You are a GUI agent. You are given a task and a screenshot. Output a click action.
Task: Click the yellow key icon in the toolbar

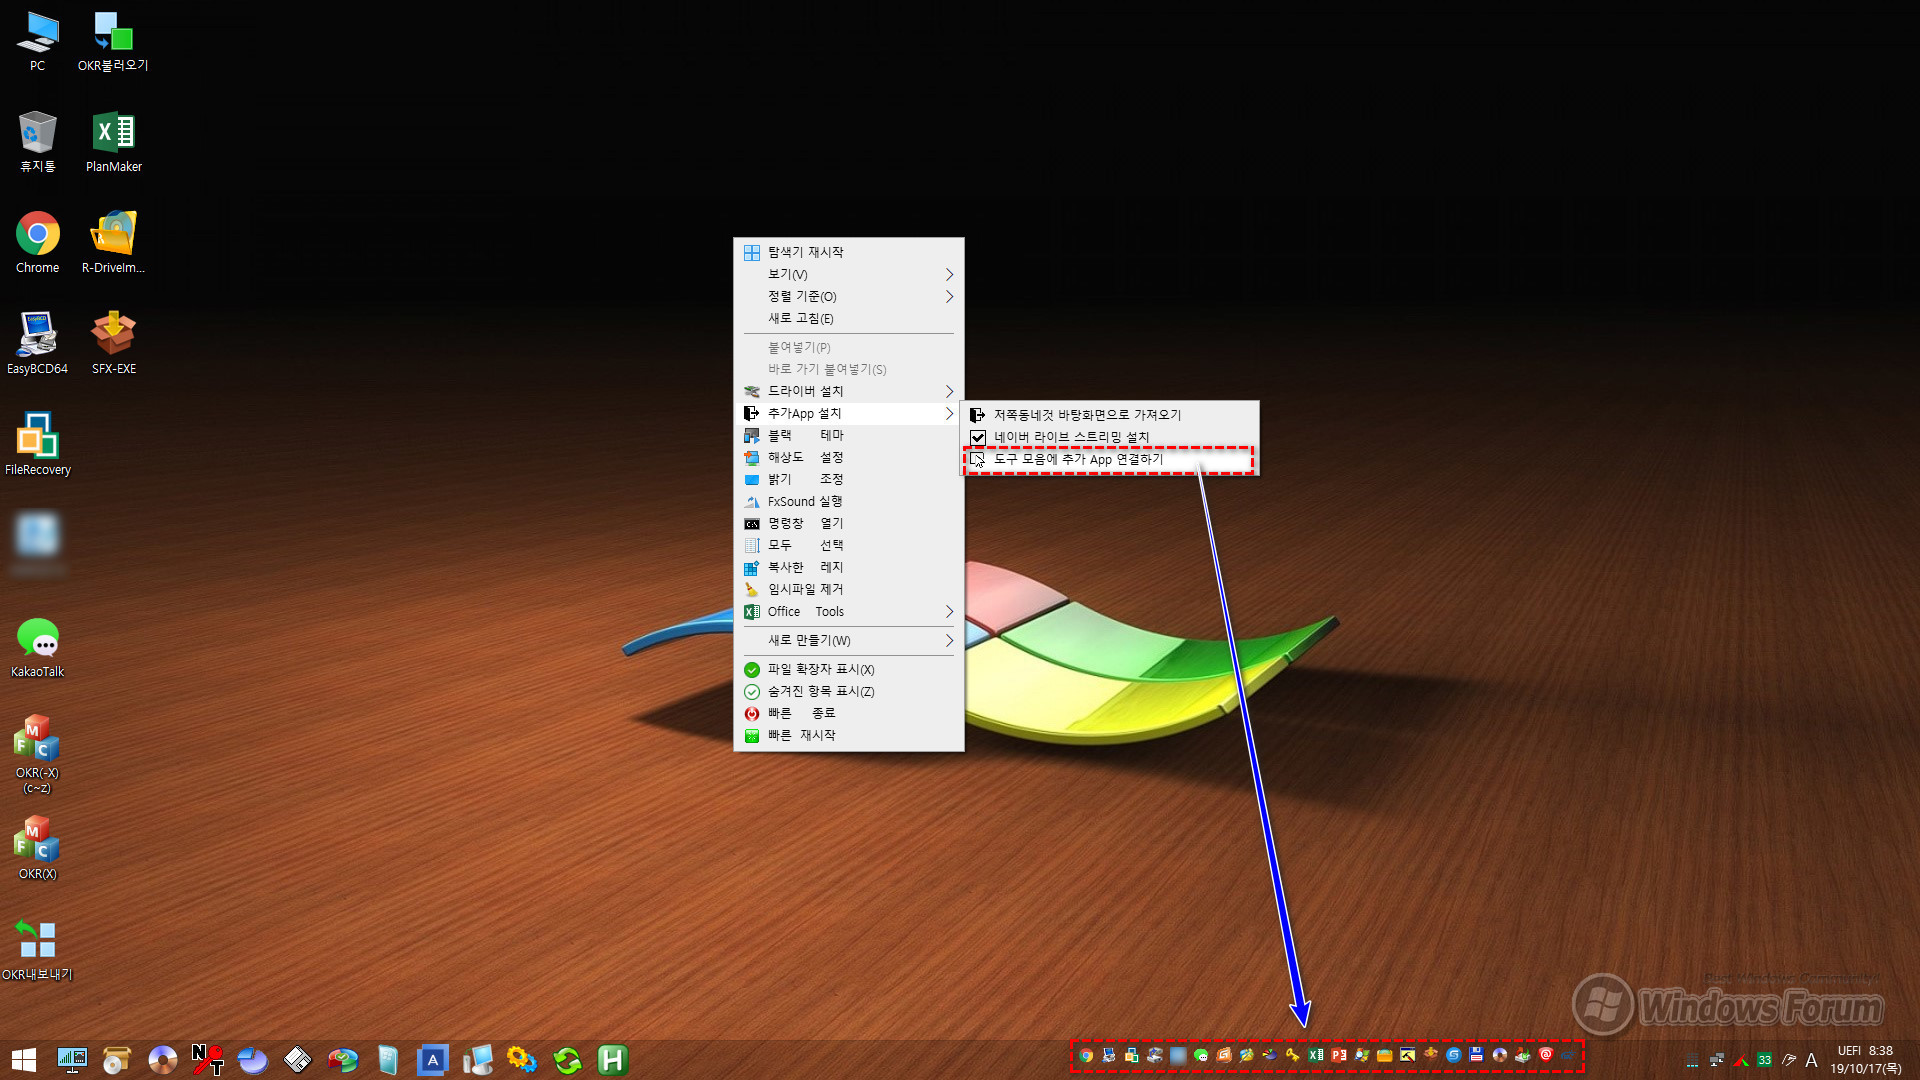click(1293, 1055)
